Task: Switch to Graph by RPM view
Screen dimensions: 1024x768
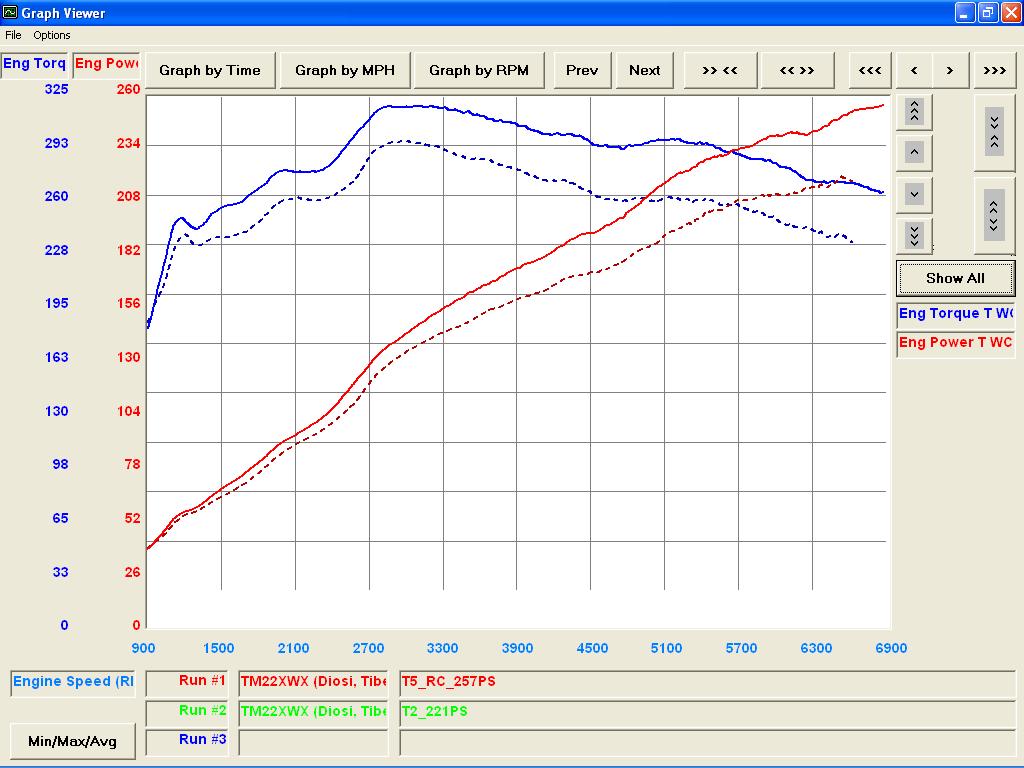Action: click(x=479, y=71)
